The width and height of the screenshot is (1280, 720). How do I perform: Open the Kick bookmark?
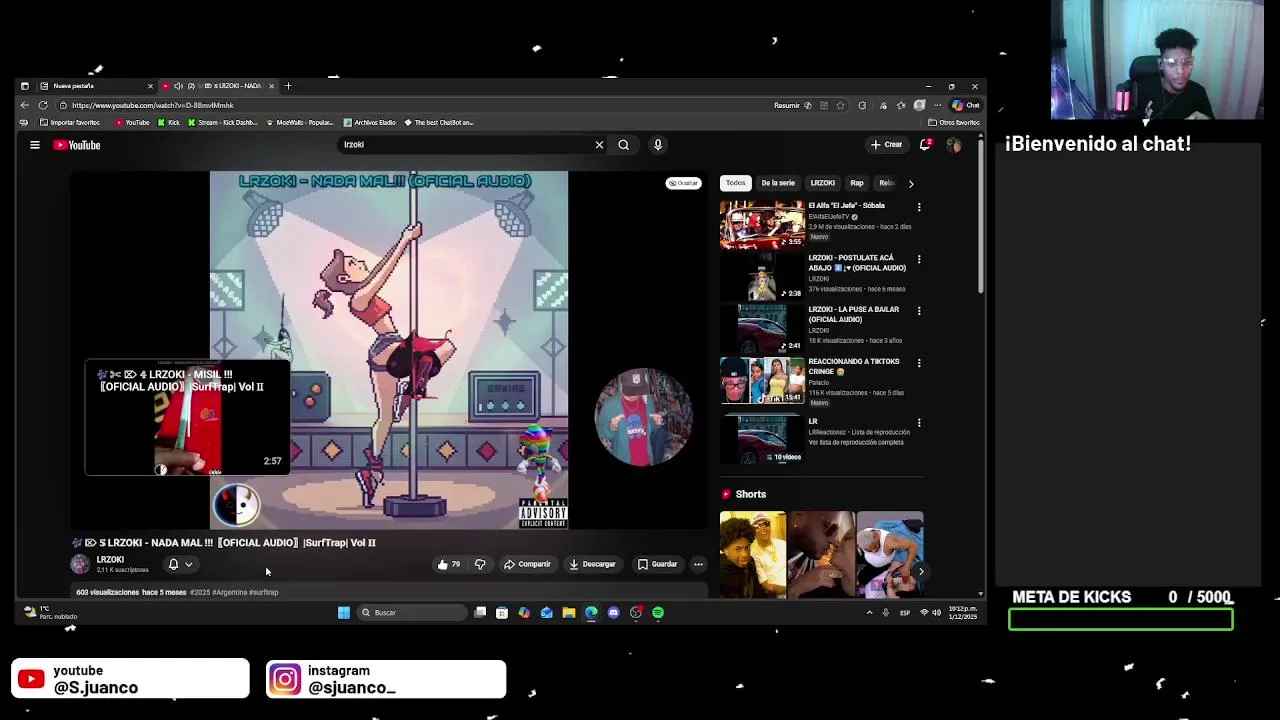click(x=168, y=122)
